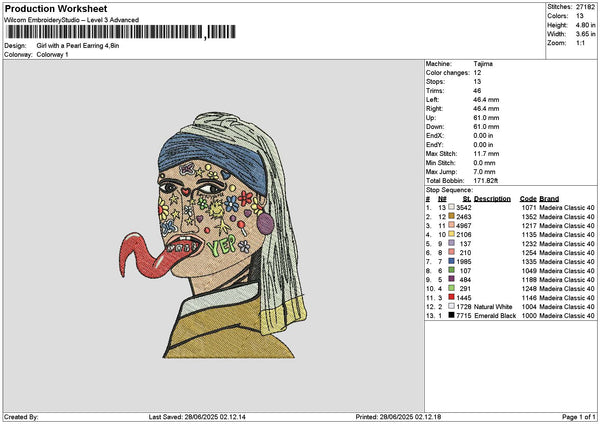Select design name Girl with a Pearl Earring
Image resolution: width=600 pixels, height=424 pixels.
pos(78,46)
